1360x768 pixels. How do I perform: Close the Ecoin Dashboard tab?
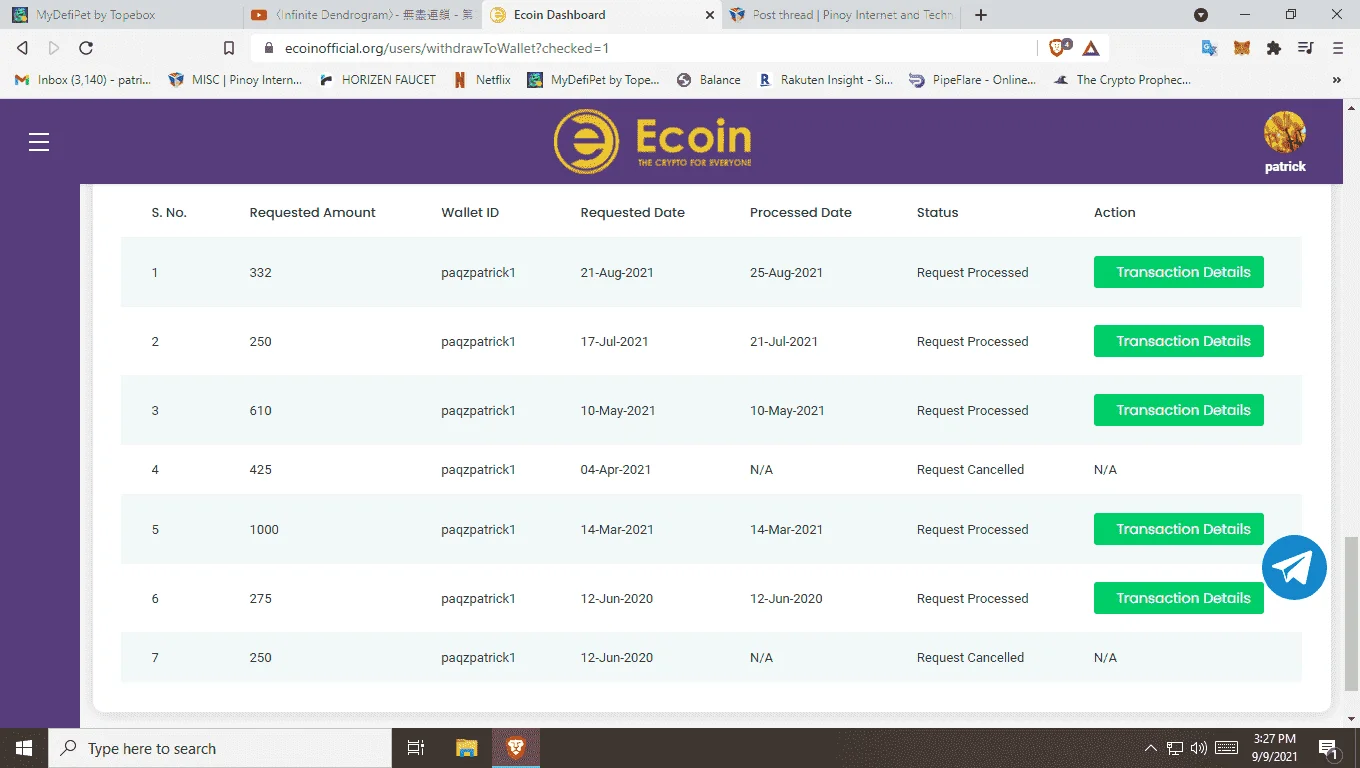[709, 15]
